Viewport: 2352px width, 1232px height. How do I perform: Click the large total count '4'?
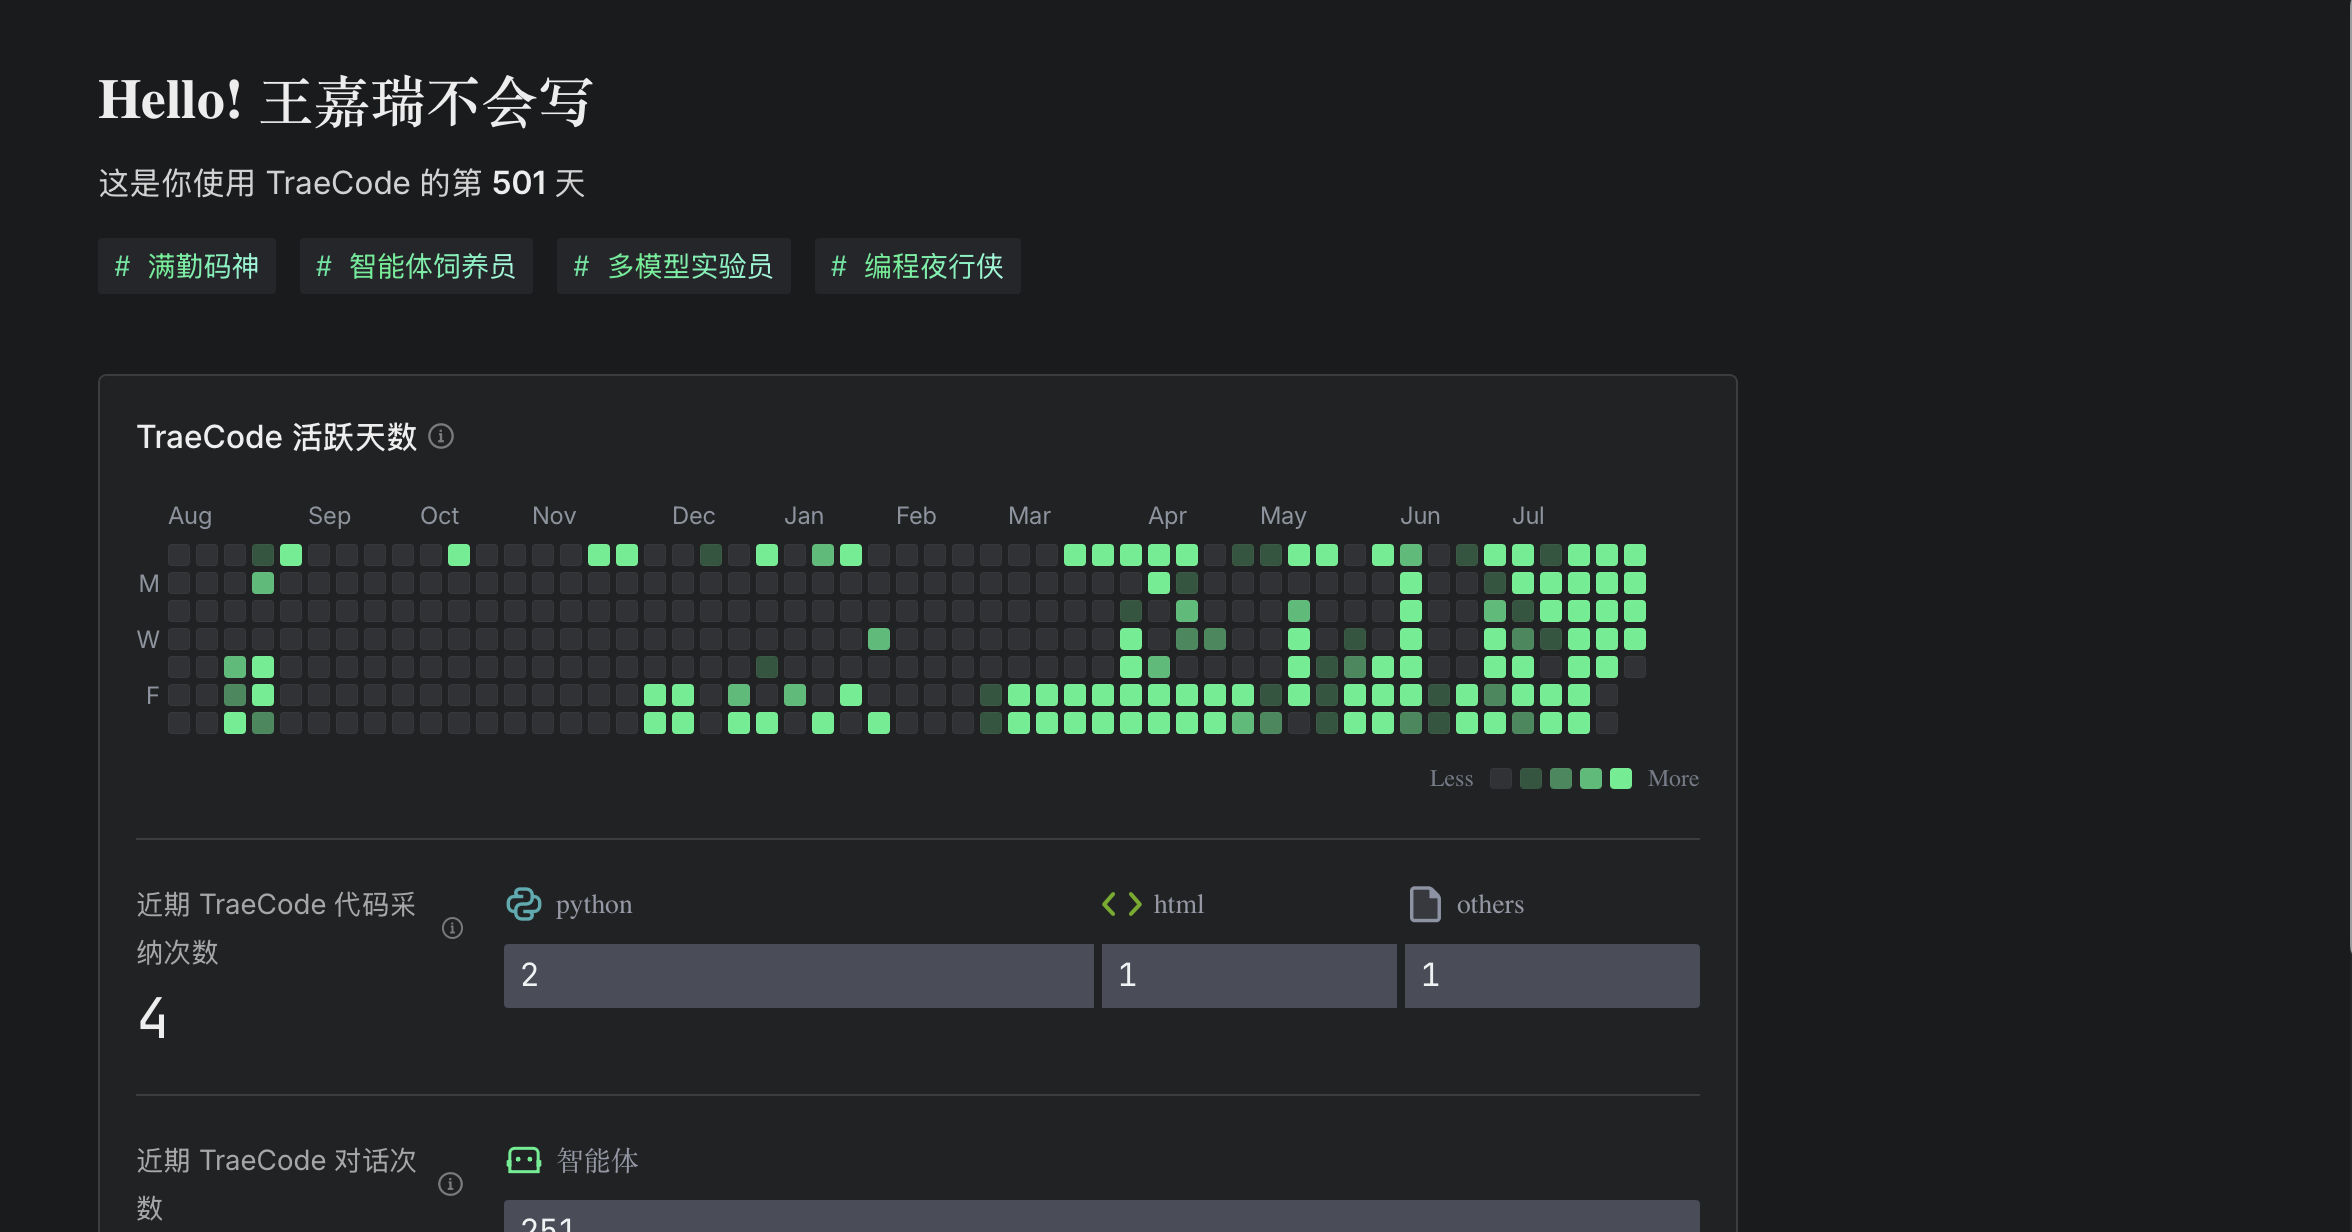pyautogui.click(x=153, y=1018)
